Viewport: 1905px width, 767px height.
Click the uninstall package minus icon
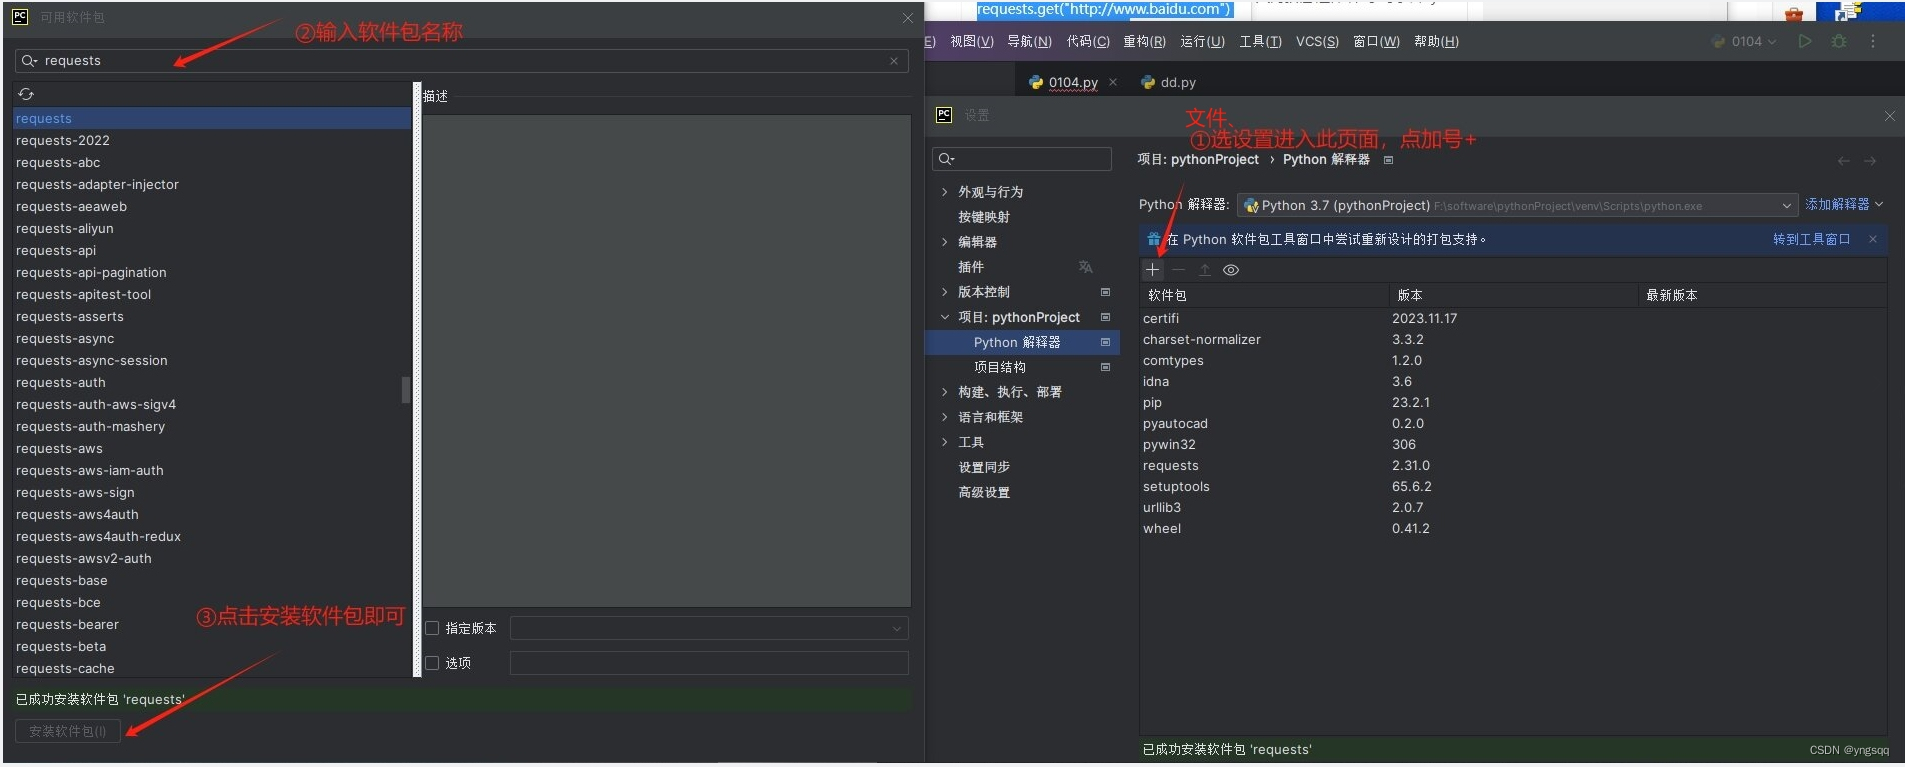point(1179,270)
